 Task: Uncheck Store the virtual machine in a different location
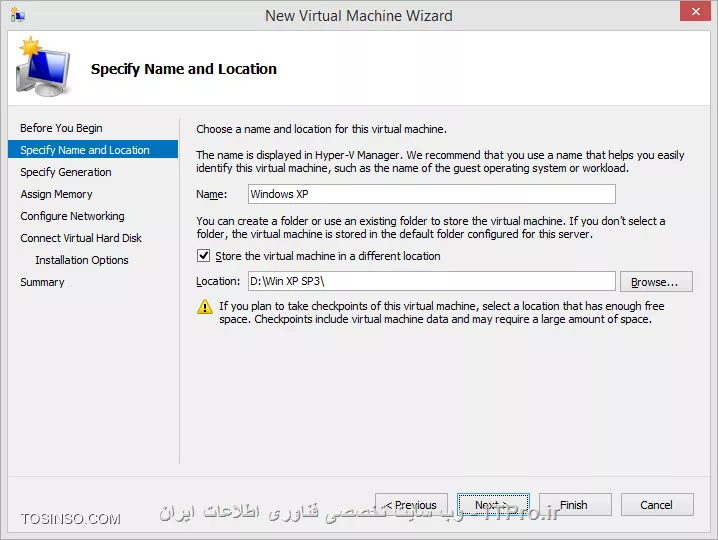point(204,256)
